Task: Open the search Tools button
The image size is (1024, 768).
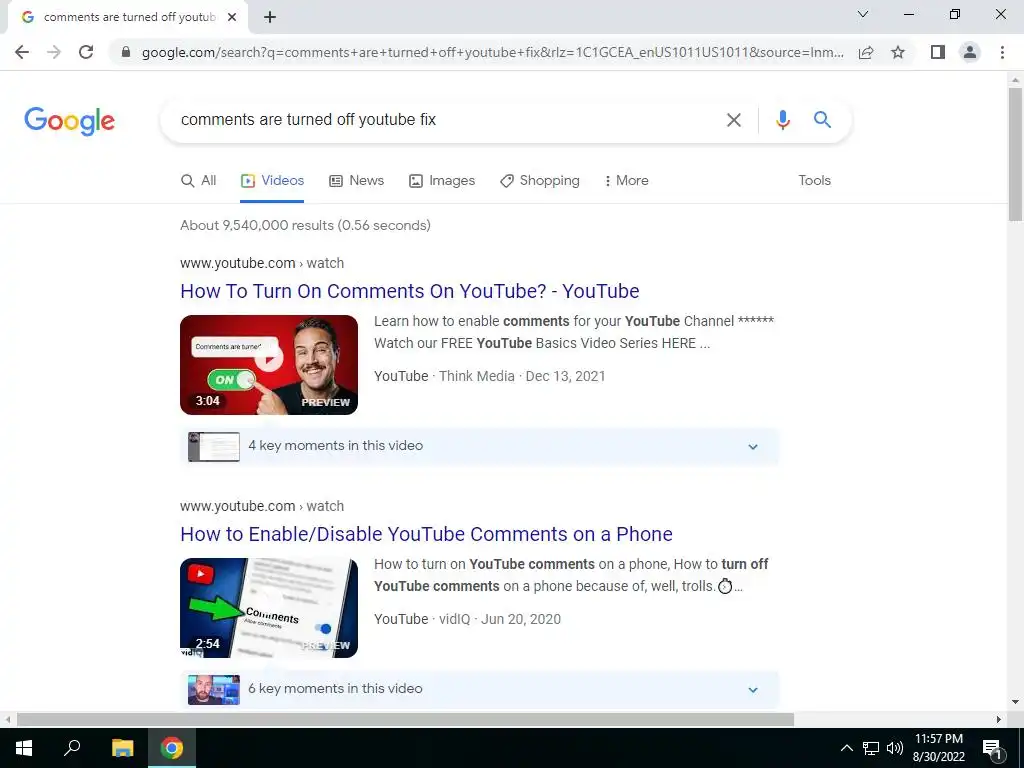Action: click(814, 181)
